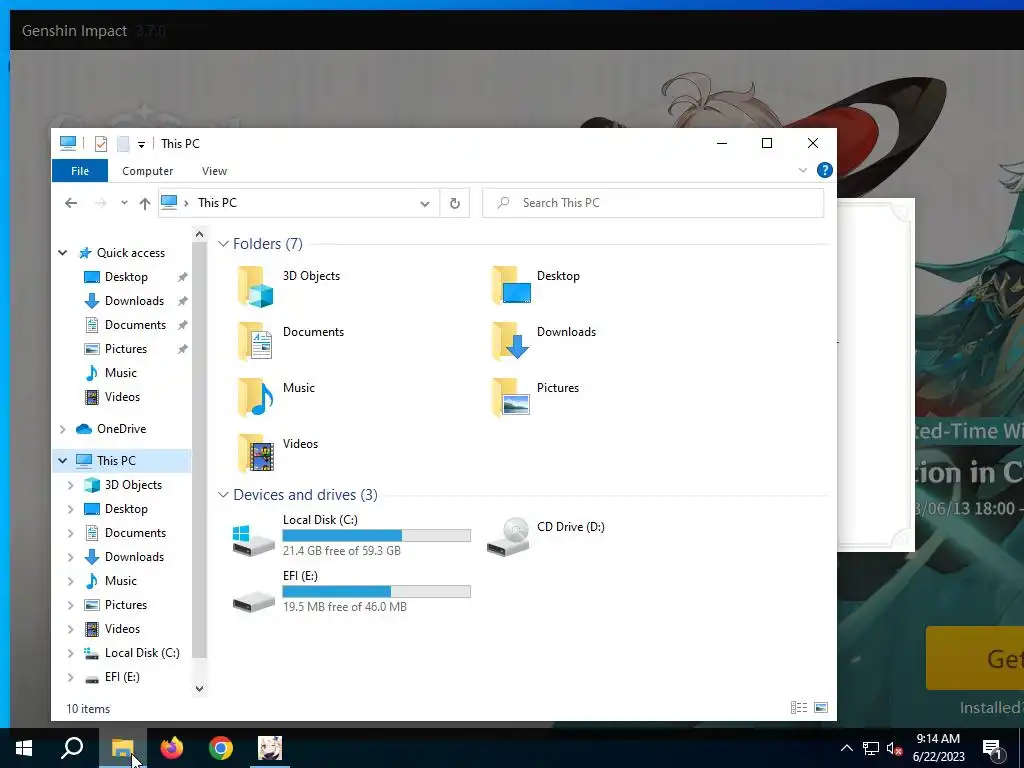Open the Music folder in main pane
The width and height of the screenshot is (1024, 768).
coord(255,397)
